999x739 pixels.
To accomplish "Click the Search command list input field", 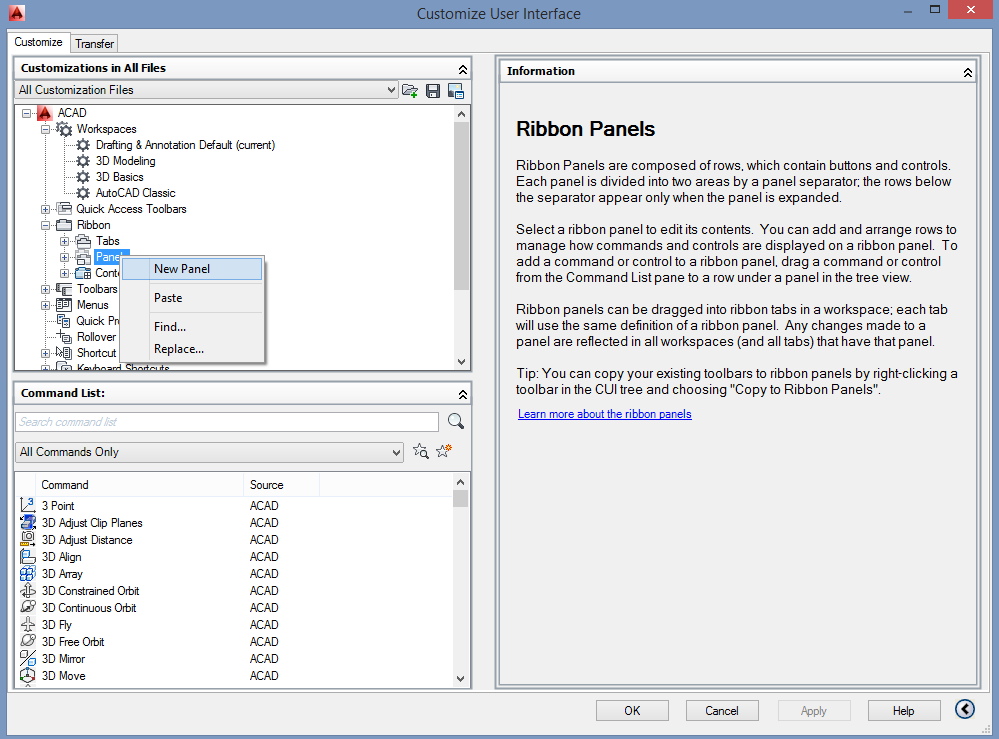I will [227, 422].
